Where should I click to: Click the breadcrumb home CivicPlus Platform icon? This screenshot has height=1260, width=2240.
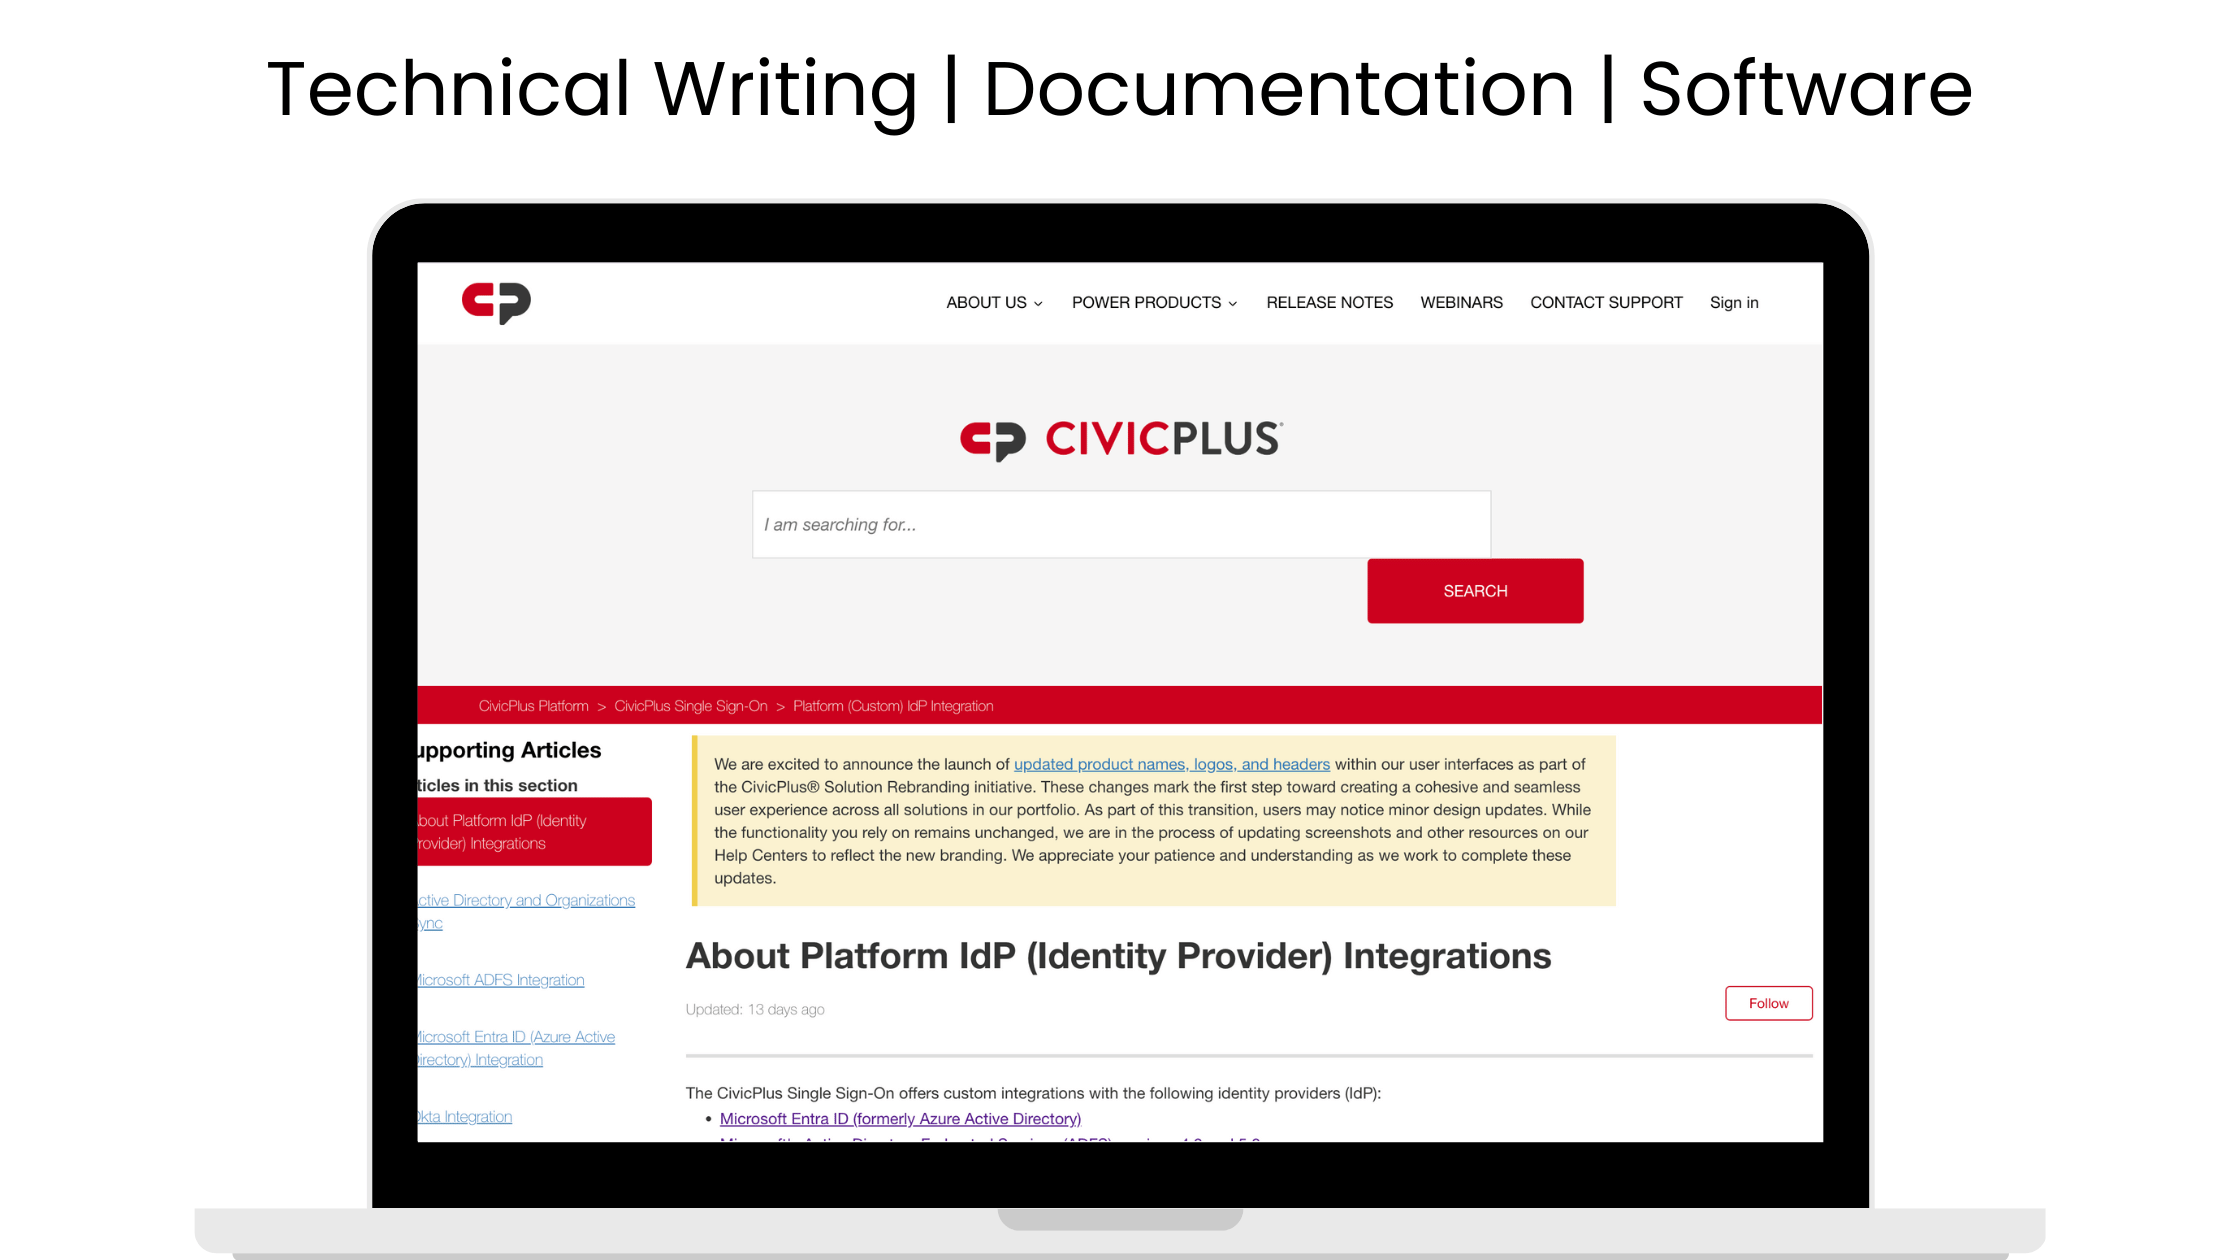click(x=532, y=705)
